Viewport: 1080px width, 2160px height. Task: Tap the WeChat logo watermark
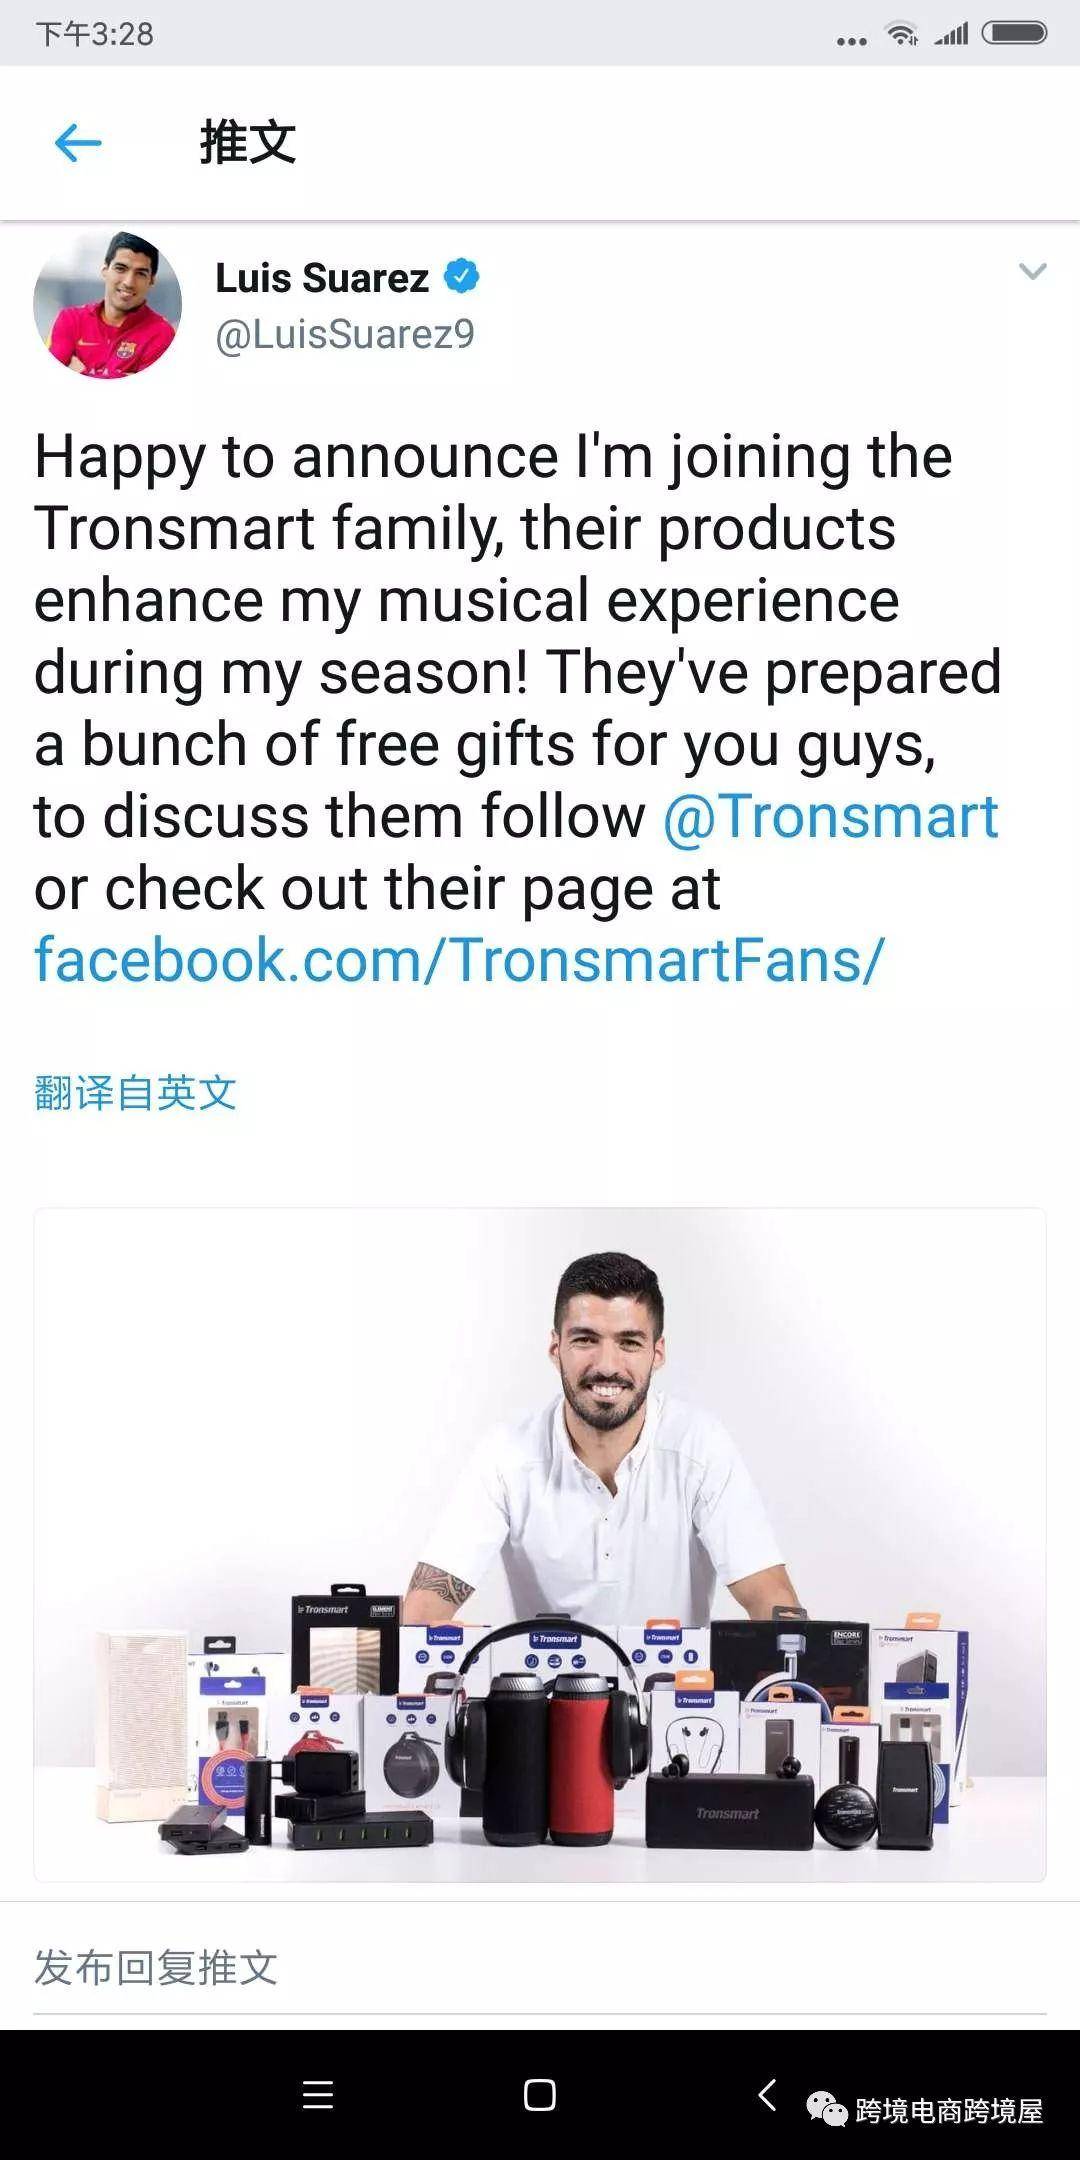(827, 2109)
